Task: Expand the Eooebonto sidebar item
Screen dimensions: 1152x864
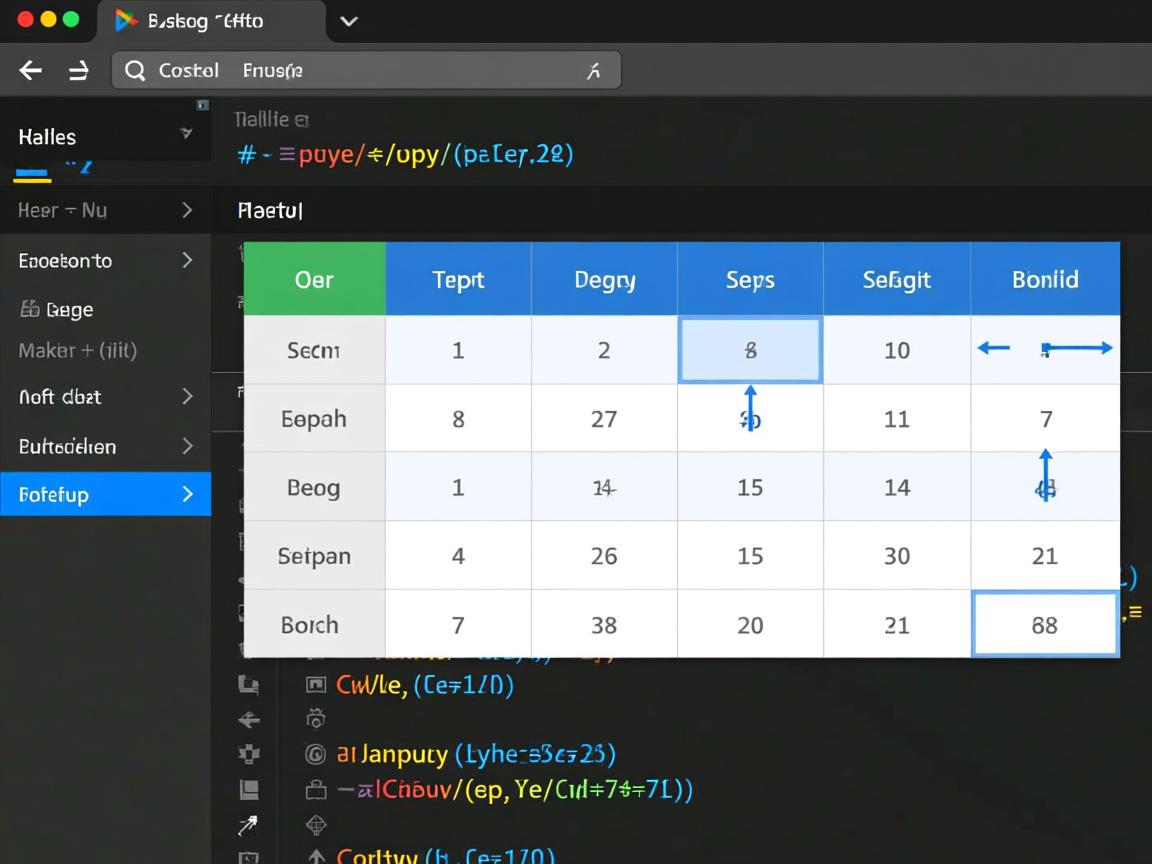Action: point(187,260)
